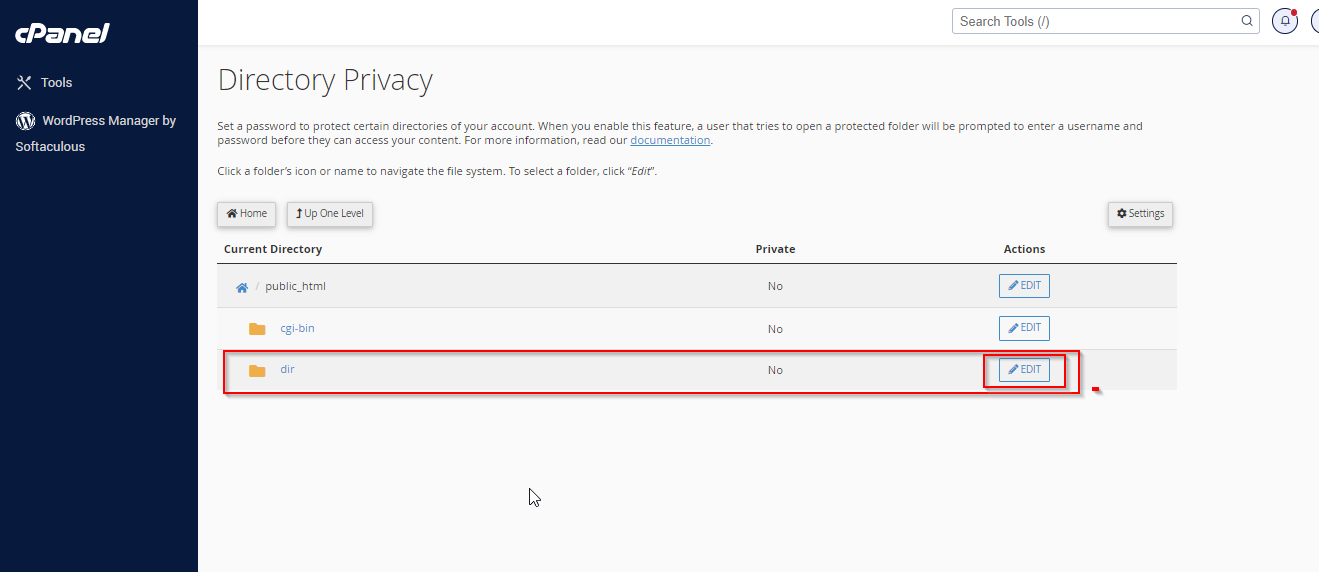This screenshot has width=1319, height=572.
Task: Click the home icon in the directory path
Action: tap(242, 287)
